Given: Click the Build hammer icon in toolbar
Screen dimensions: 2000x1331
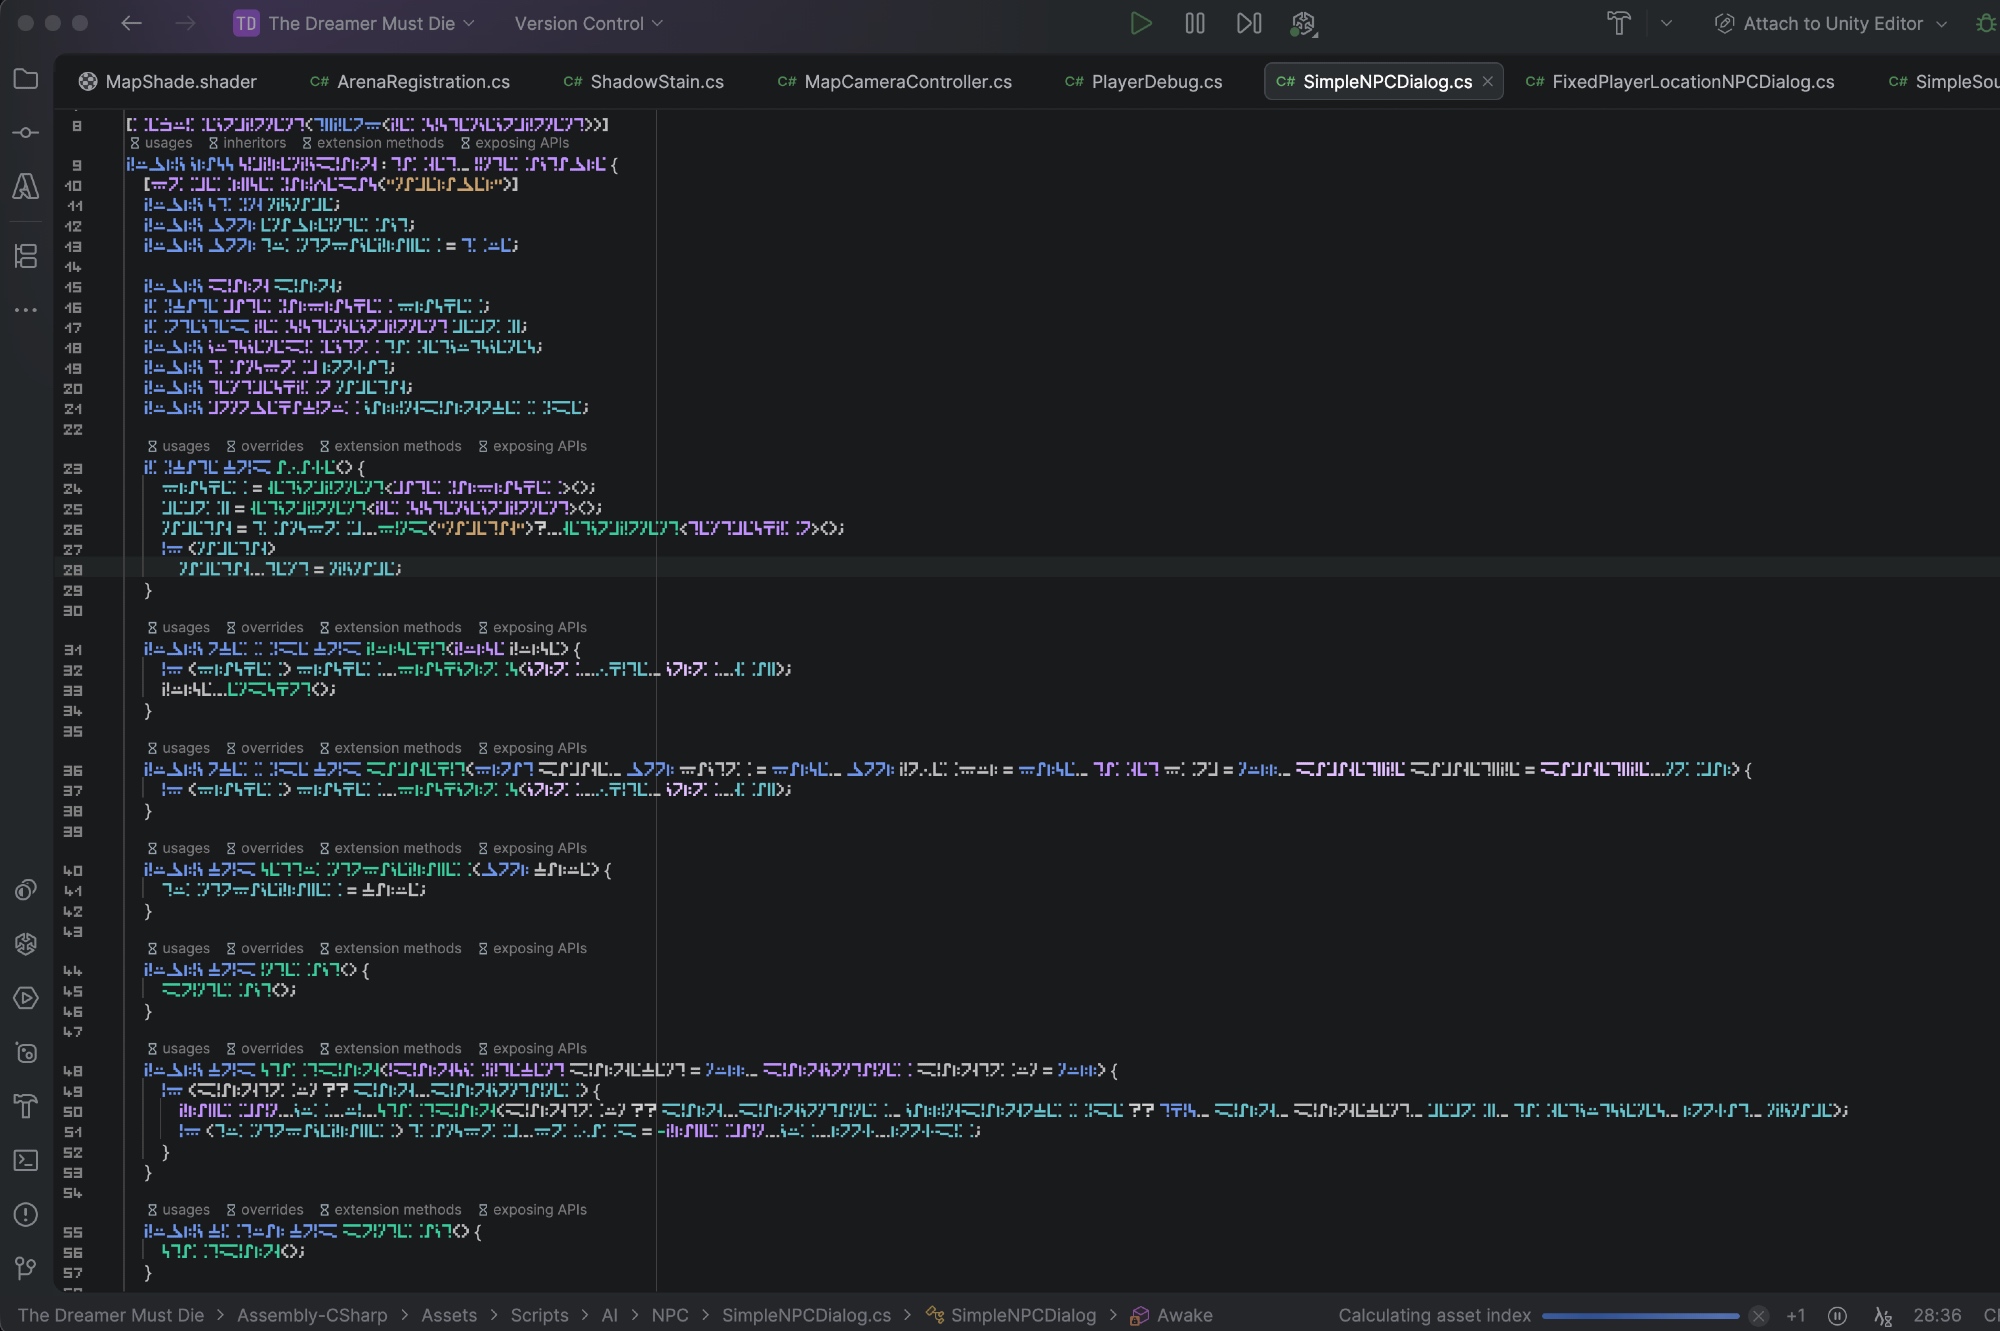Looking at the screenshot, I should pos(1618,23).
